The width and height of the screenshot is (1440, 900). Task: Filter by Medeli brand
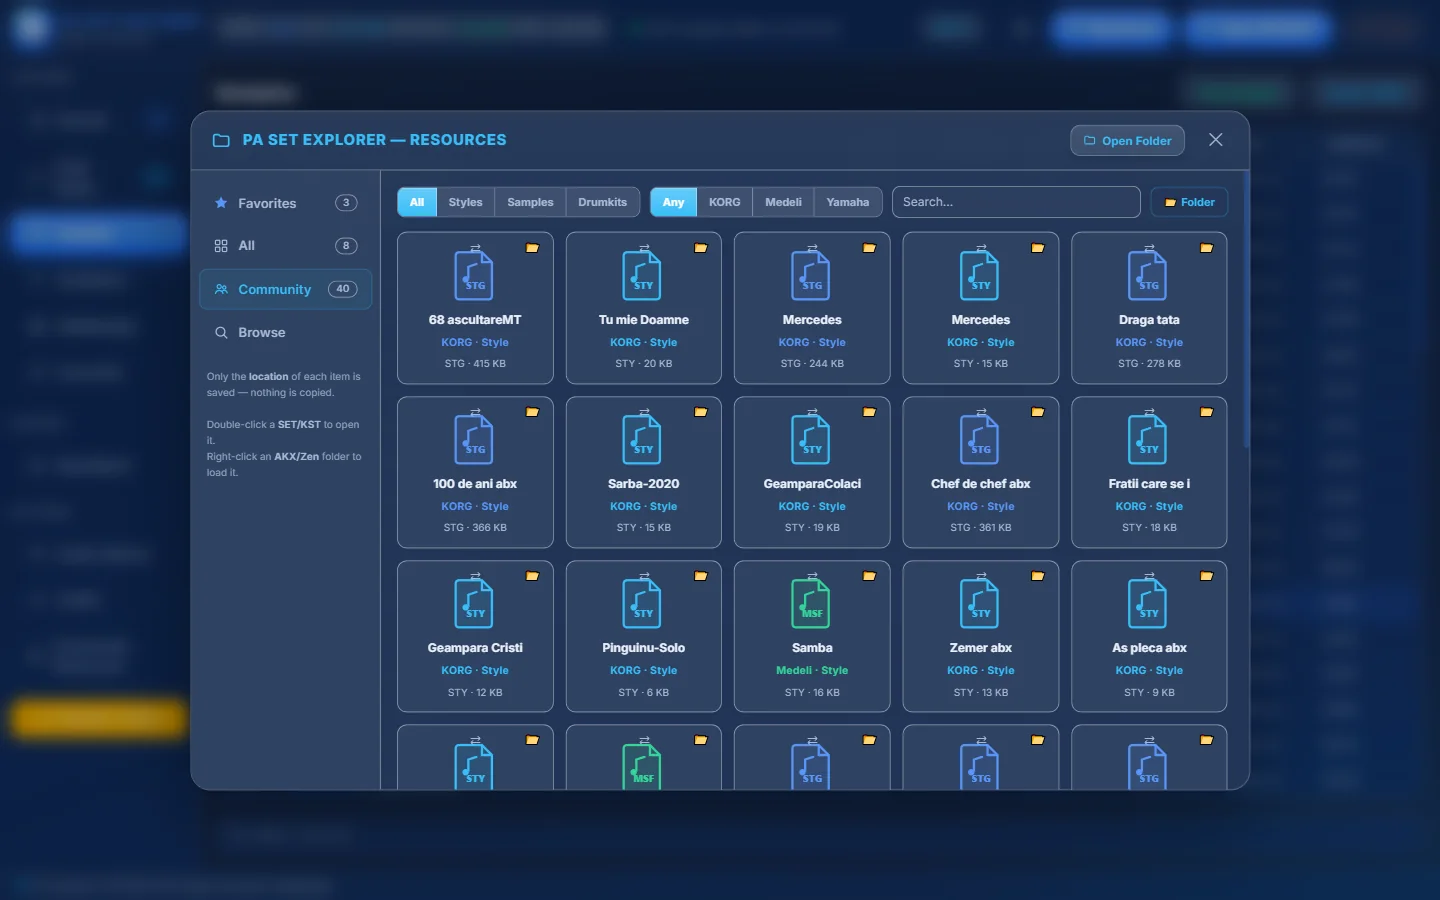coord(783,202)
